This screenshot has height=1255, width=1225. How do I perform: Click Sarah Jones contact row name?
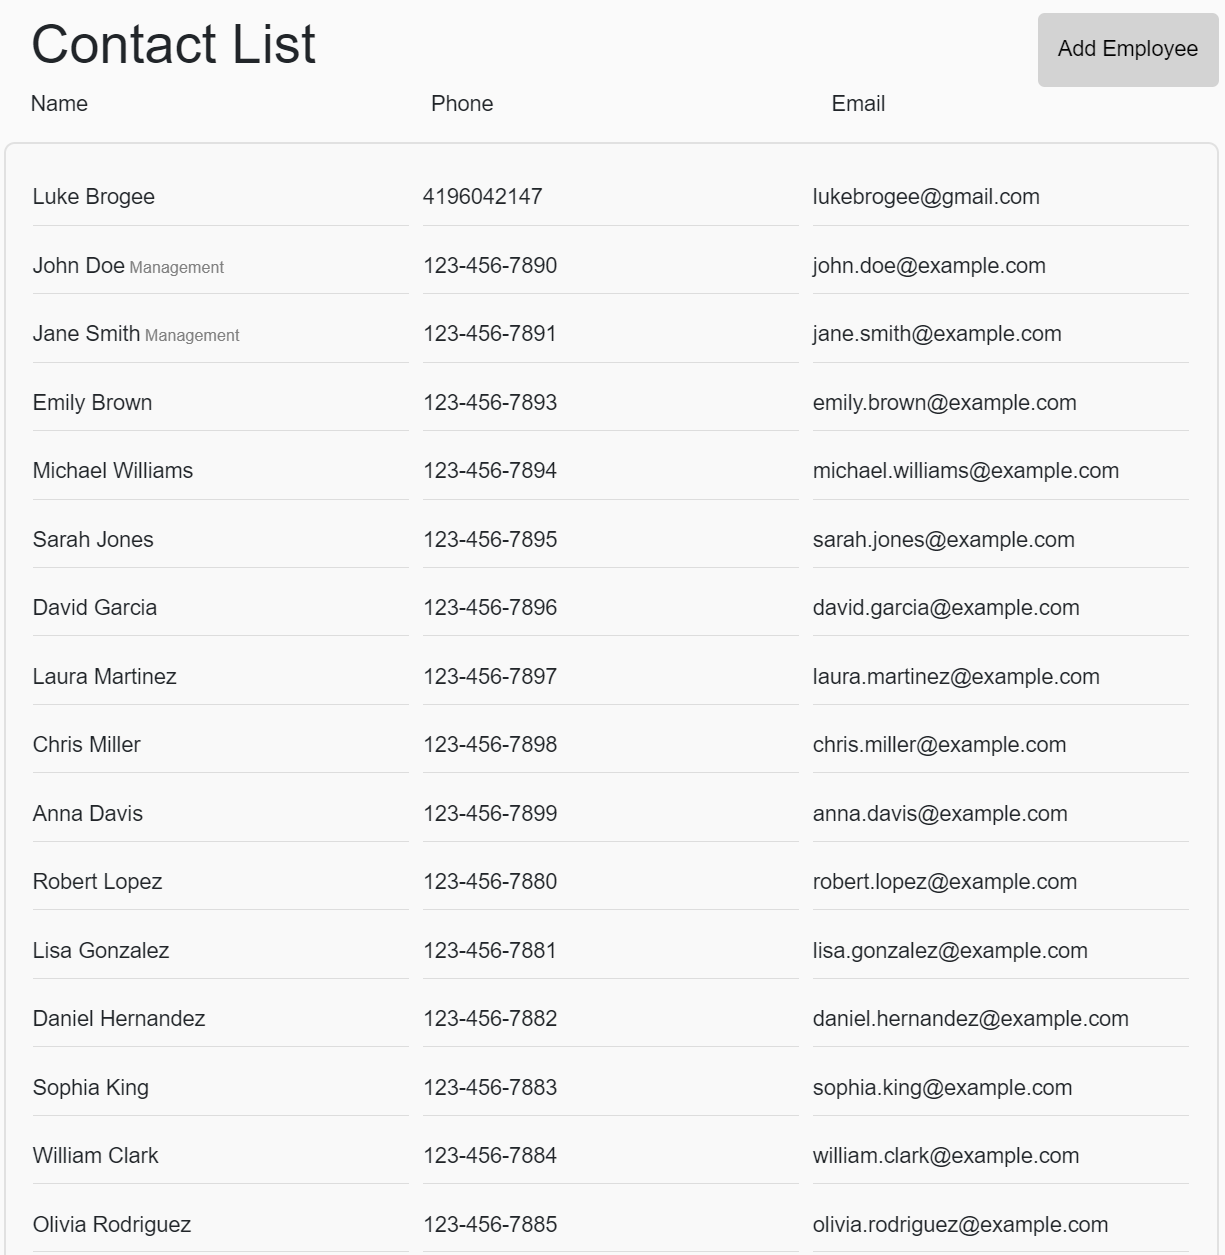[93, 540]
